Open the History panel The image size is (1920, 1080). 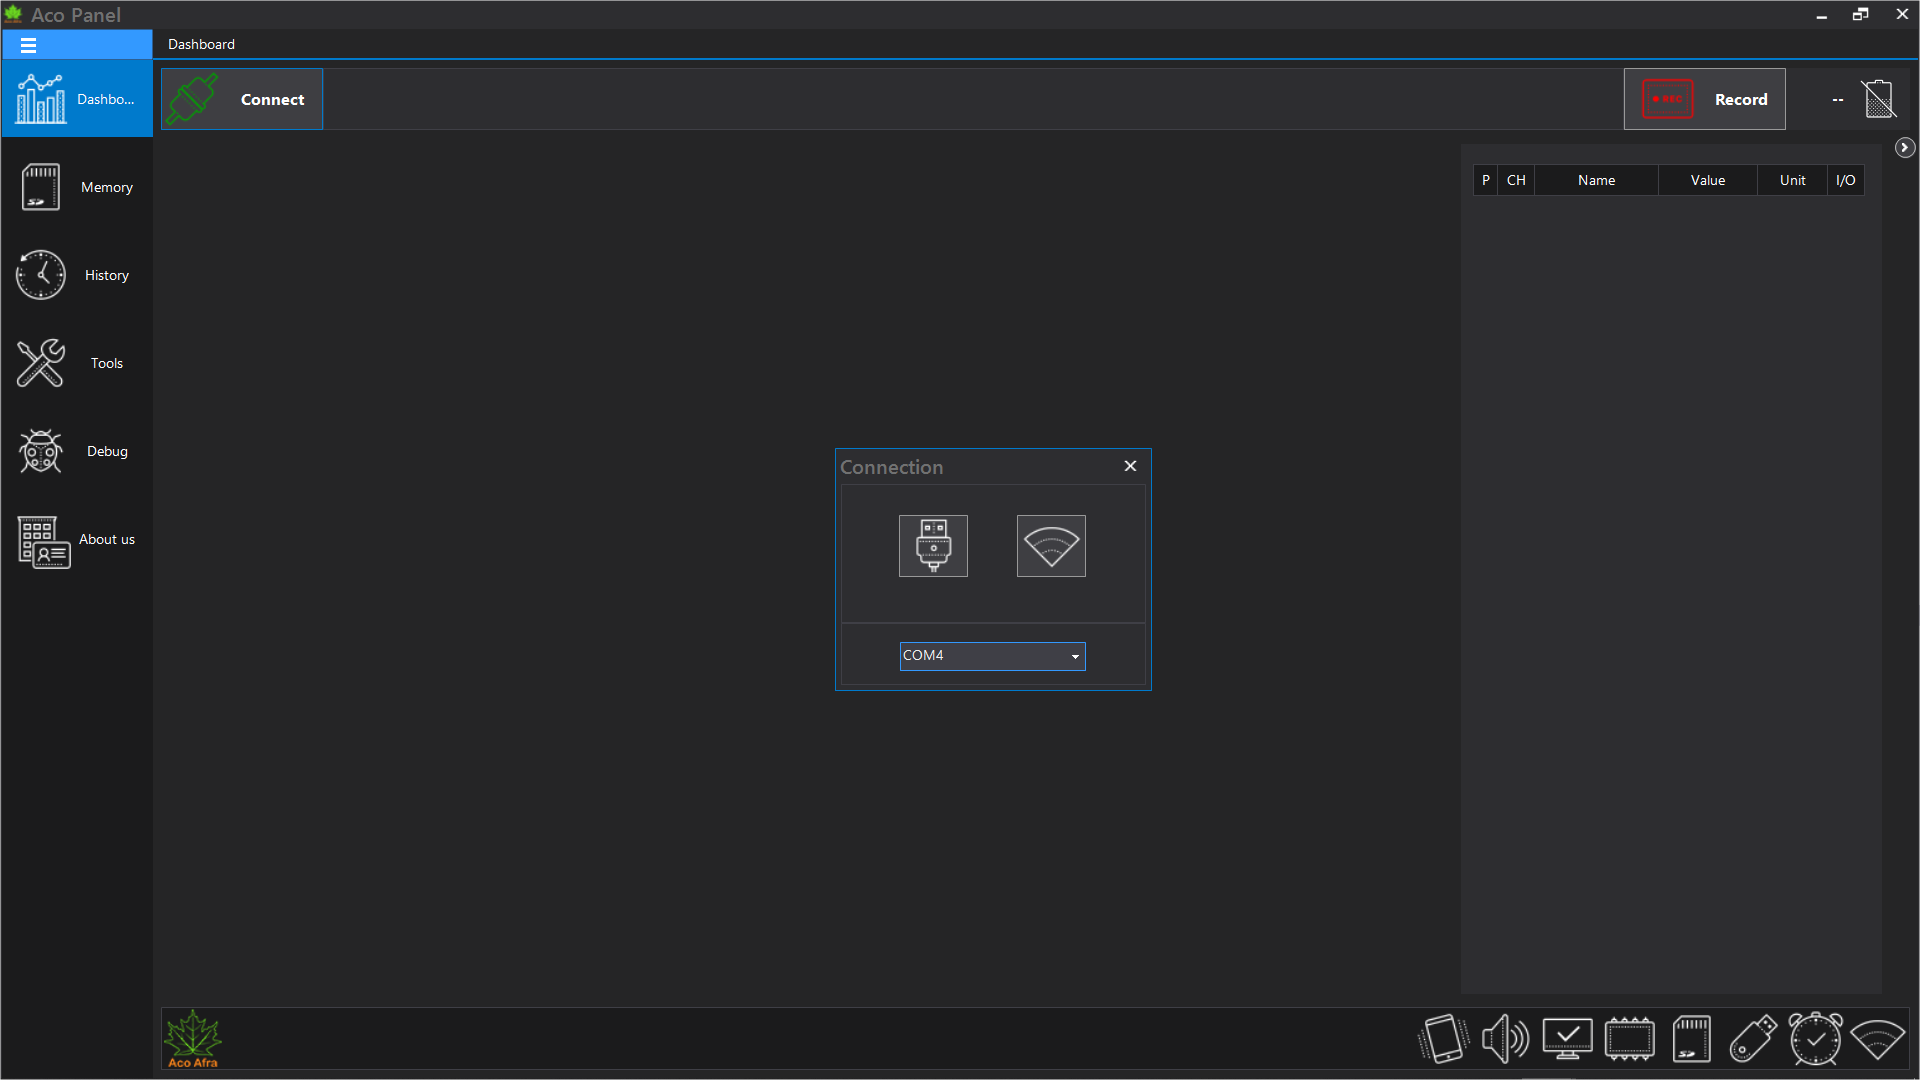79,273
